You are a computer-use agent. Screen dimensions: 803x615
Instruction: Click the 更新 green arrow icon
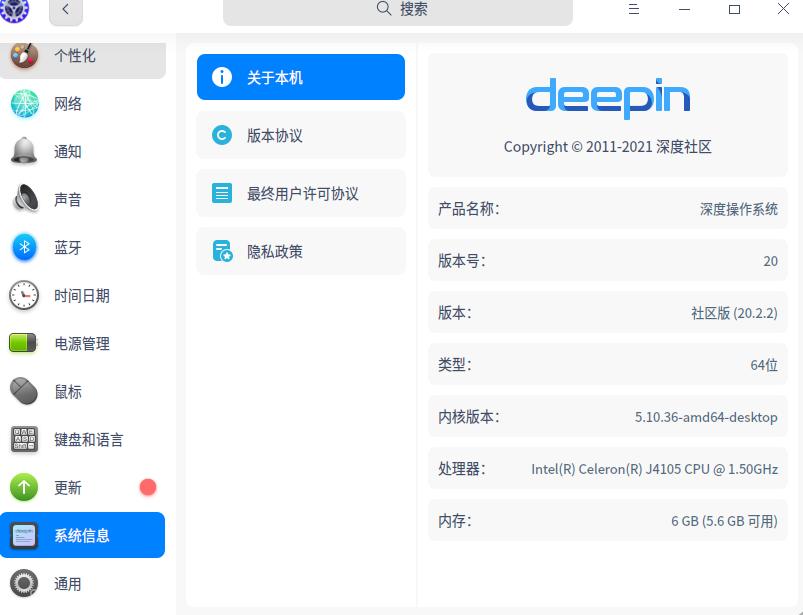[24, 487]
